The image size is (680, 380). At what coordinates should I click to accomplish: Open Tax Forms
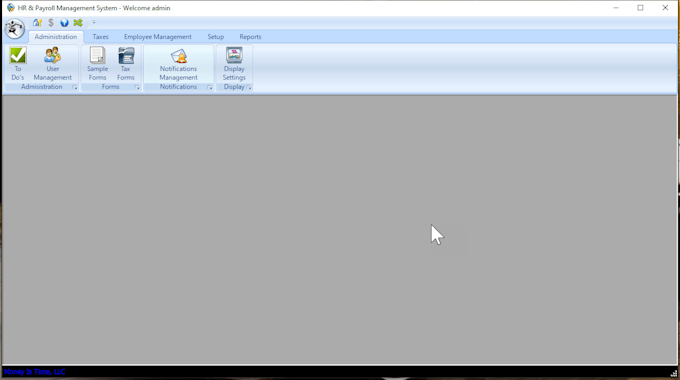pyautogui.click(x=126, y=64)
